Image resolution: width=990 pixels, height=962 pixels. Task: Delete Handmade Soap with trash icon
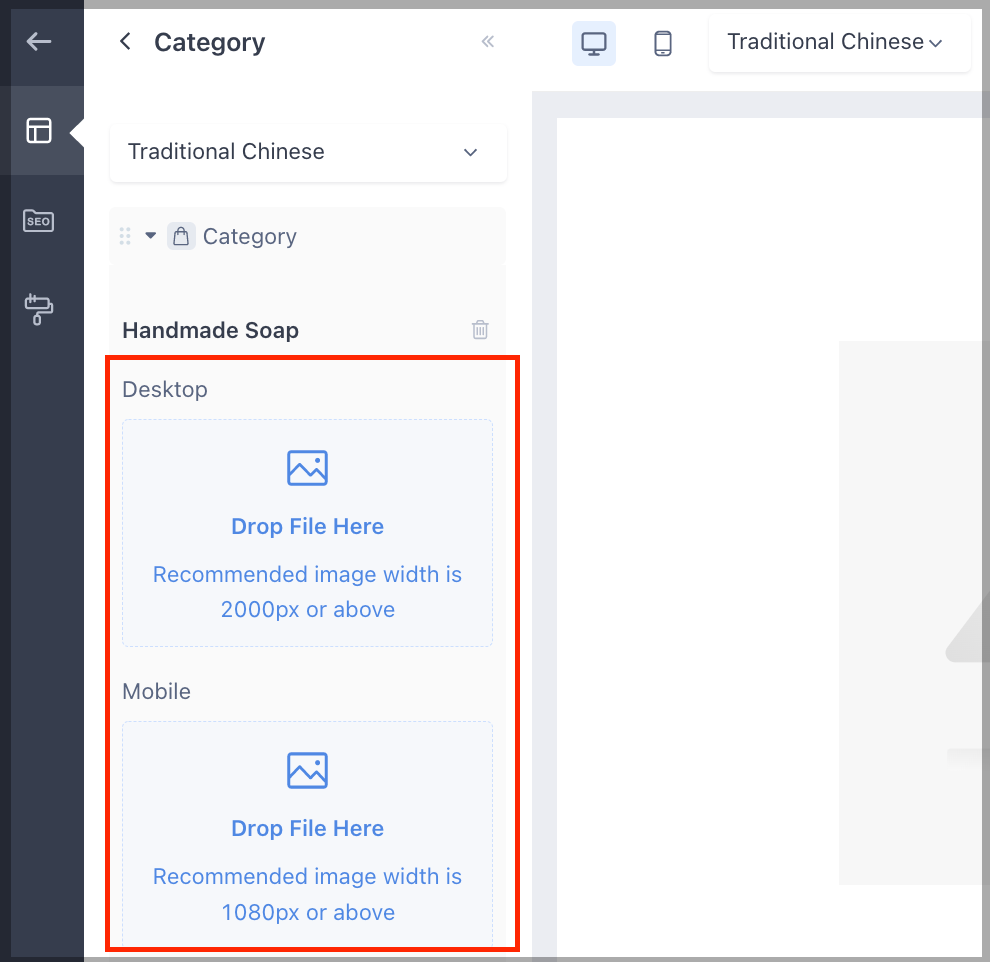pyautogui.click(x=480, y=330)
